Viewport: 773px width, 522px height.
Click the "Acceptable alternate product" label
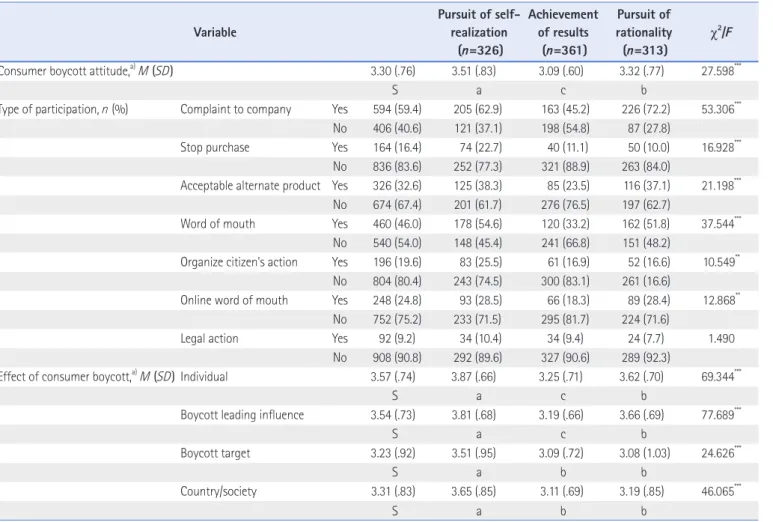click(250, 186)
